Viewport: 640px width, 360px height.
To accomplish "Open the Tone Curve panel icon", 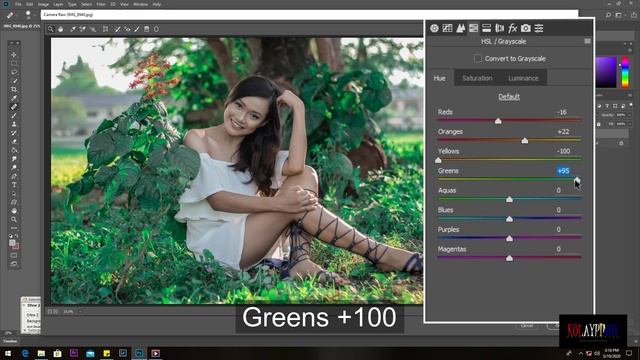I will pos(447,28).
